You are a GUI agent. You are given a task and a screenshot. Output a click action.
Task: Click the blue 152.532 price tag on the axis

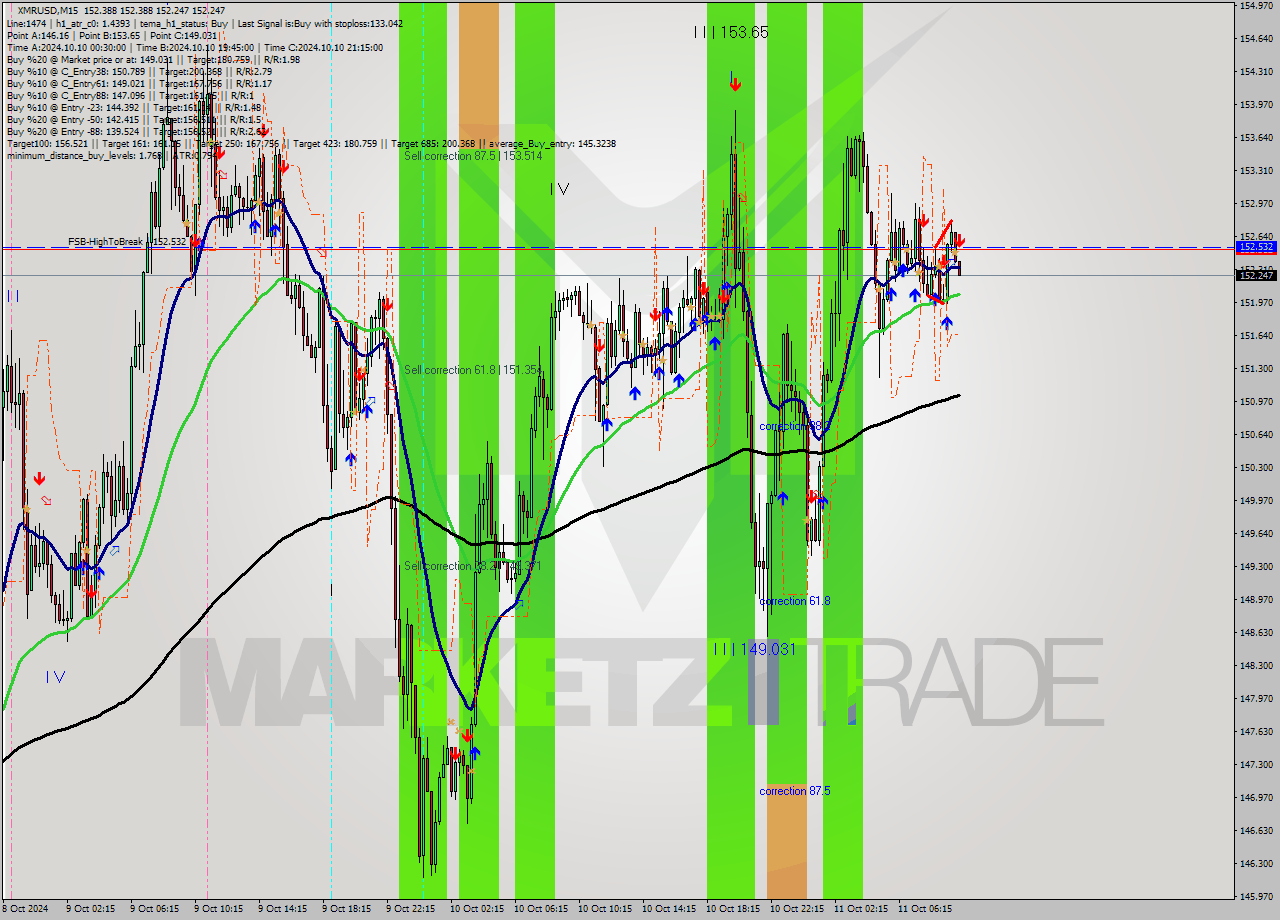click(1256, 246)
